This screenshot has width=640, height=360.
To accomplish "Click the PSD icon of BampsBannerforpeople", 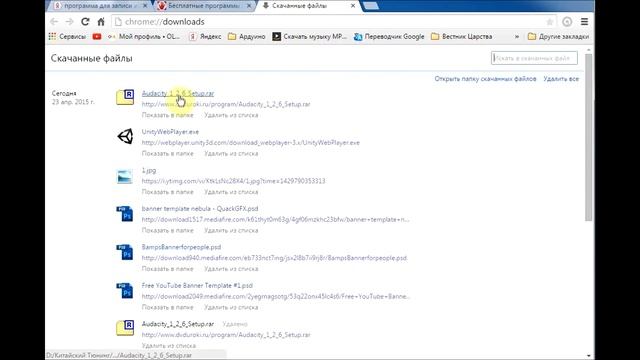I will 125,252.
